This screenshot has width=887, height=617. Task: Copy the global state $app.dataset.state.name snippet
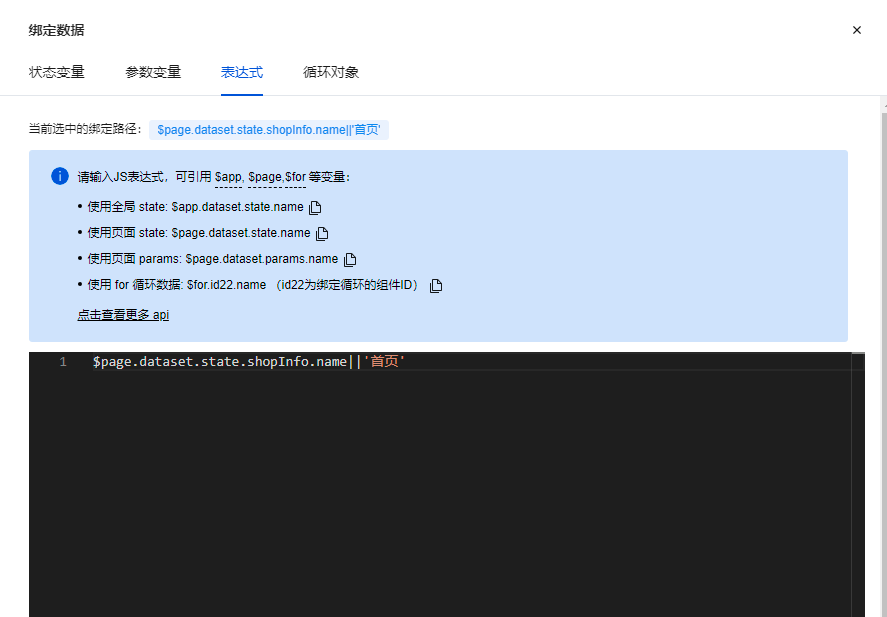(x=315, y=208)
